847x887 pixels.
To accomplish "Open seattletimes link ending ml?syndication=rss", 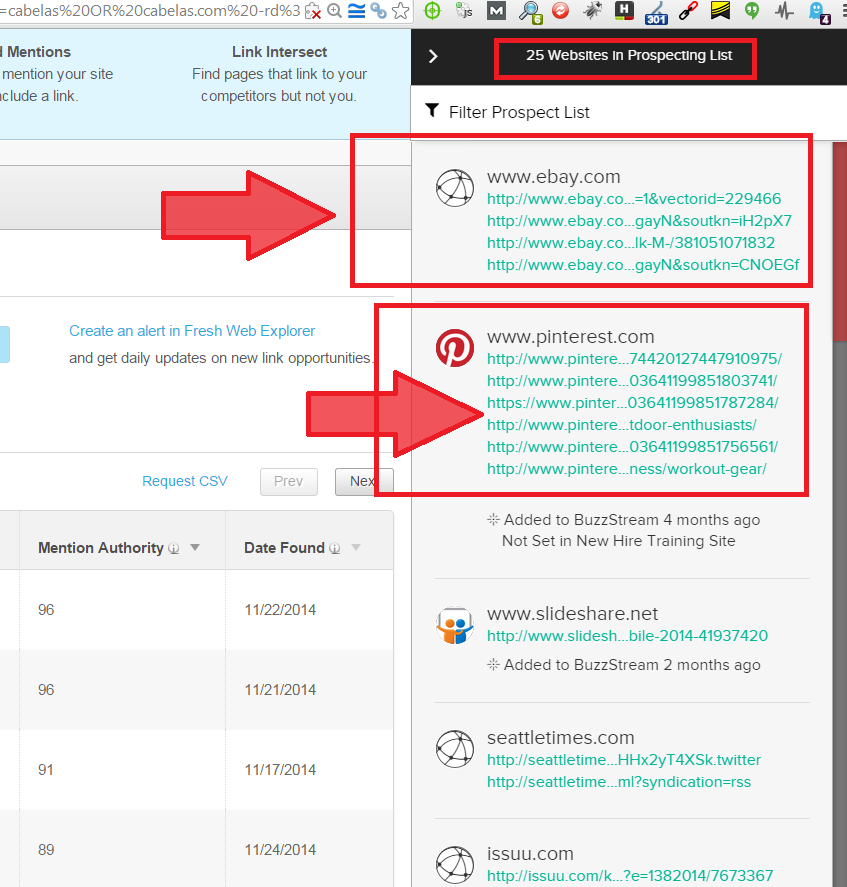I will tap(619, 782).
